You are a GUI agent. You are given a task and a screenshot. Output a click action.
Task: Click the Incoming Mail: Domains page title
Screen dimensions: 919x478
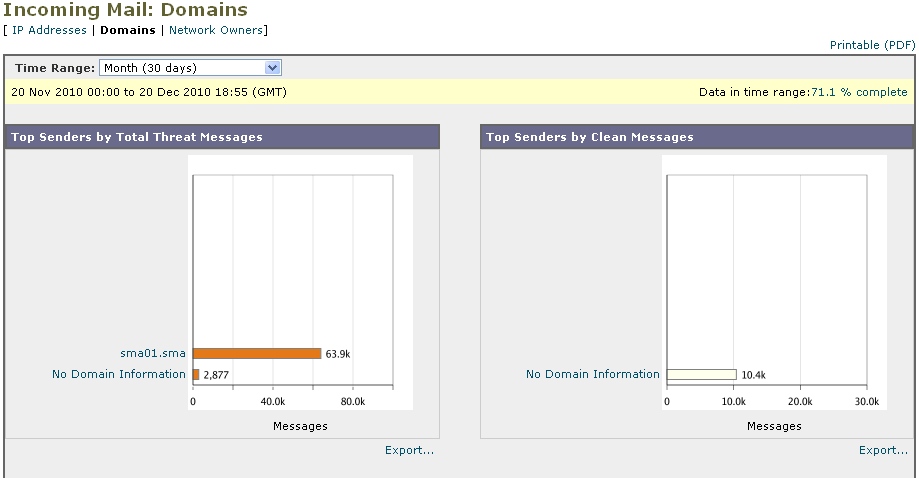coord(125,10)
